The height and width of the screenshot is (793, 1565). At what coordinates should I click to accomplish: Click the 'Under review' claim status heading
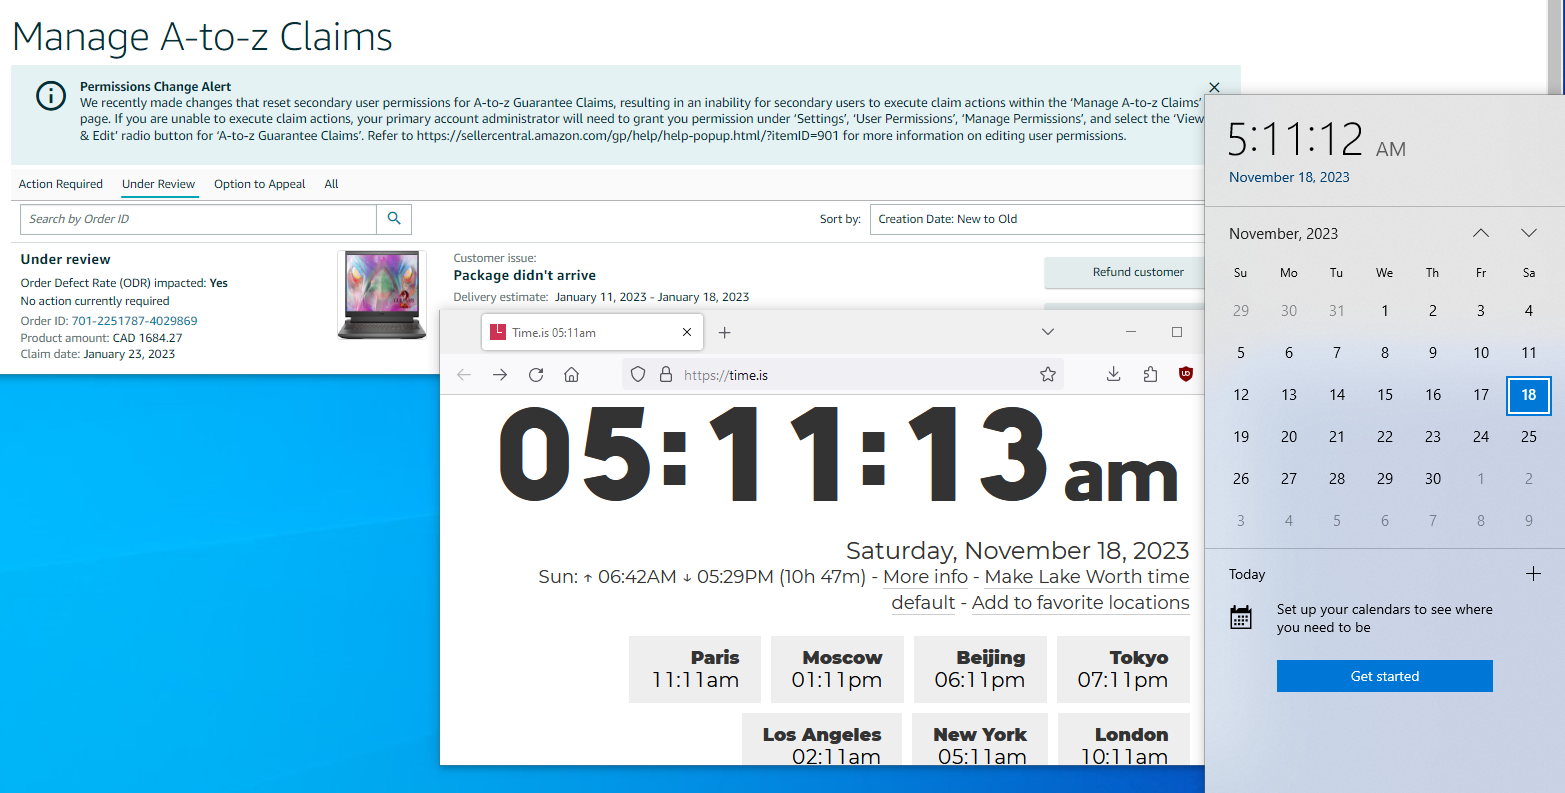pyautogui.click(x=66, y=259)
